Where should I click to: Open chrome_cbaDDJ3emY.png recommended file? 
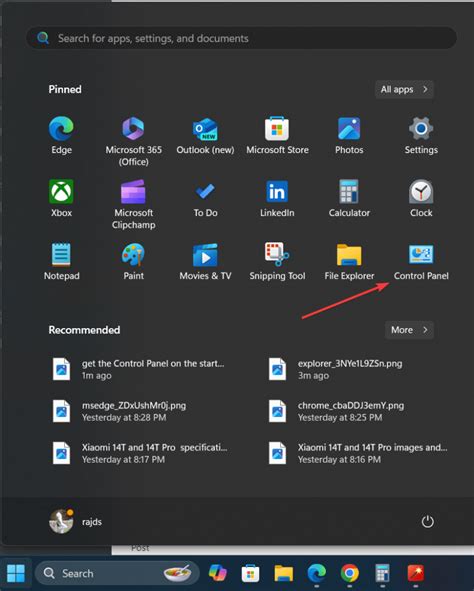coord(336,411)
